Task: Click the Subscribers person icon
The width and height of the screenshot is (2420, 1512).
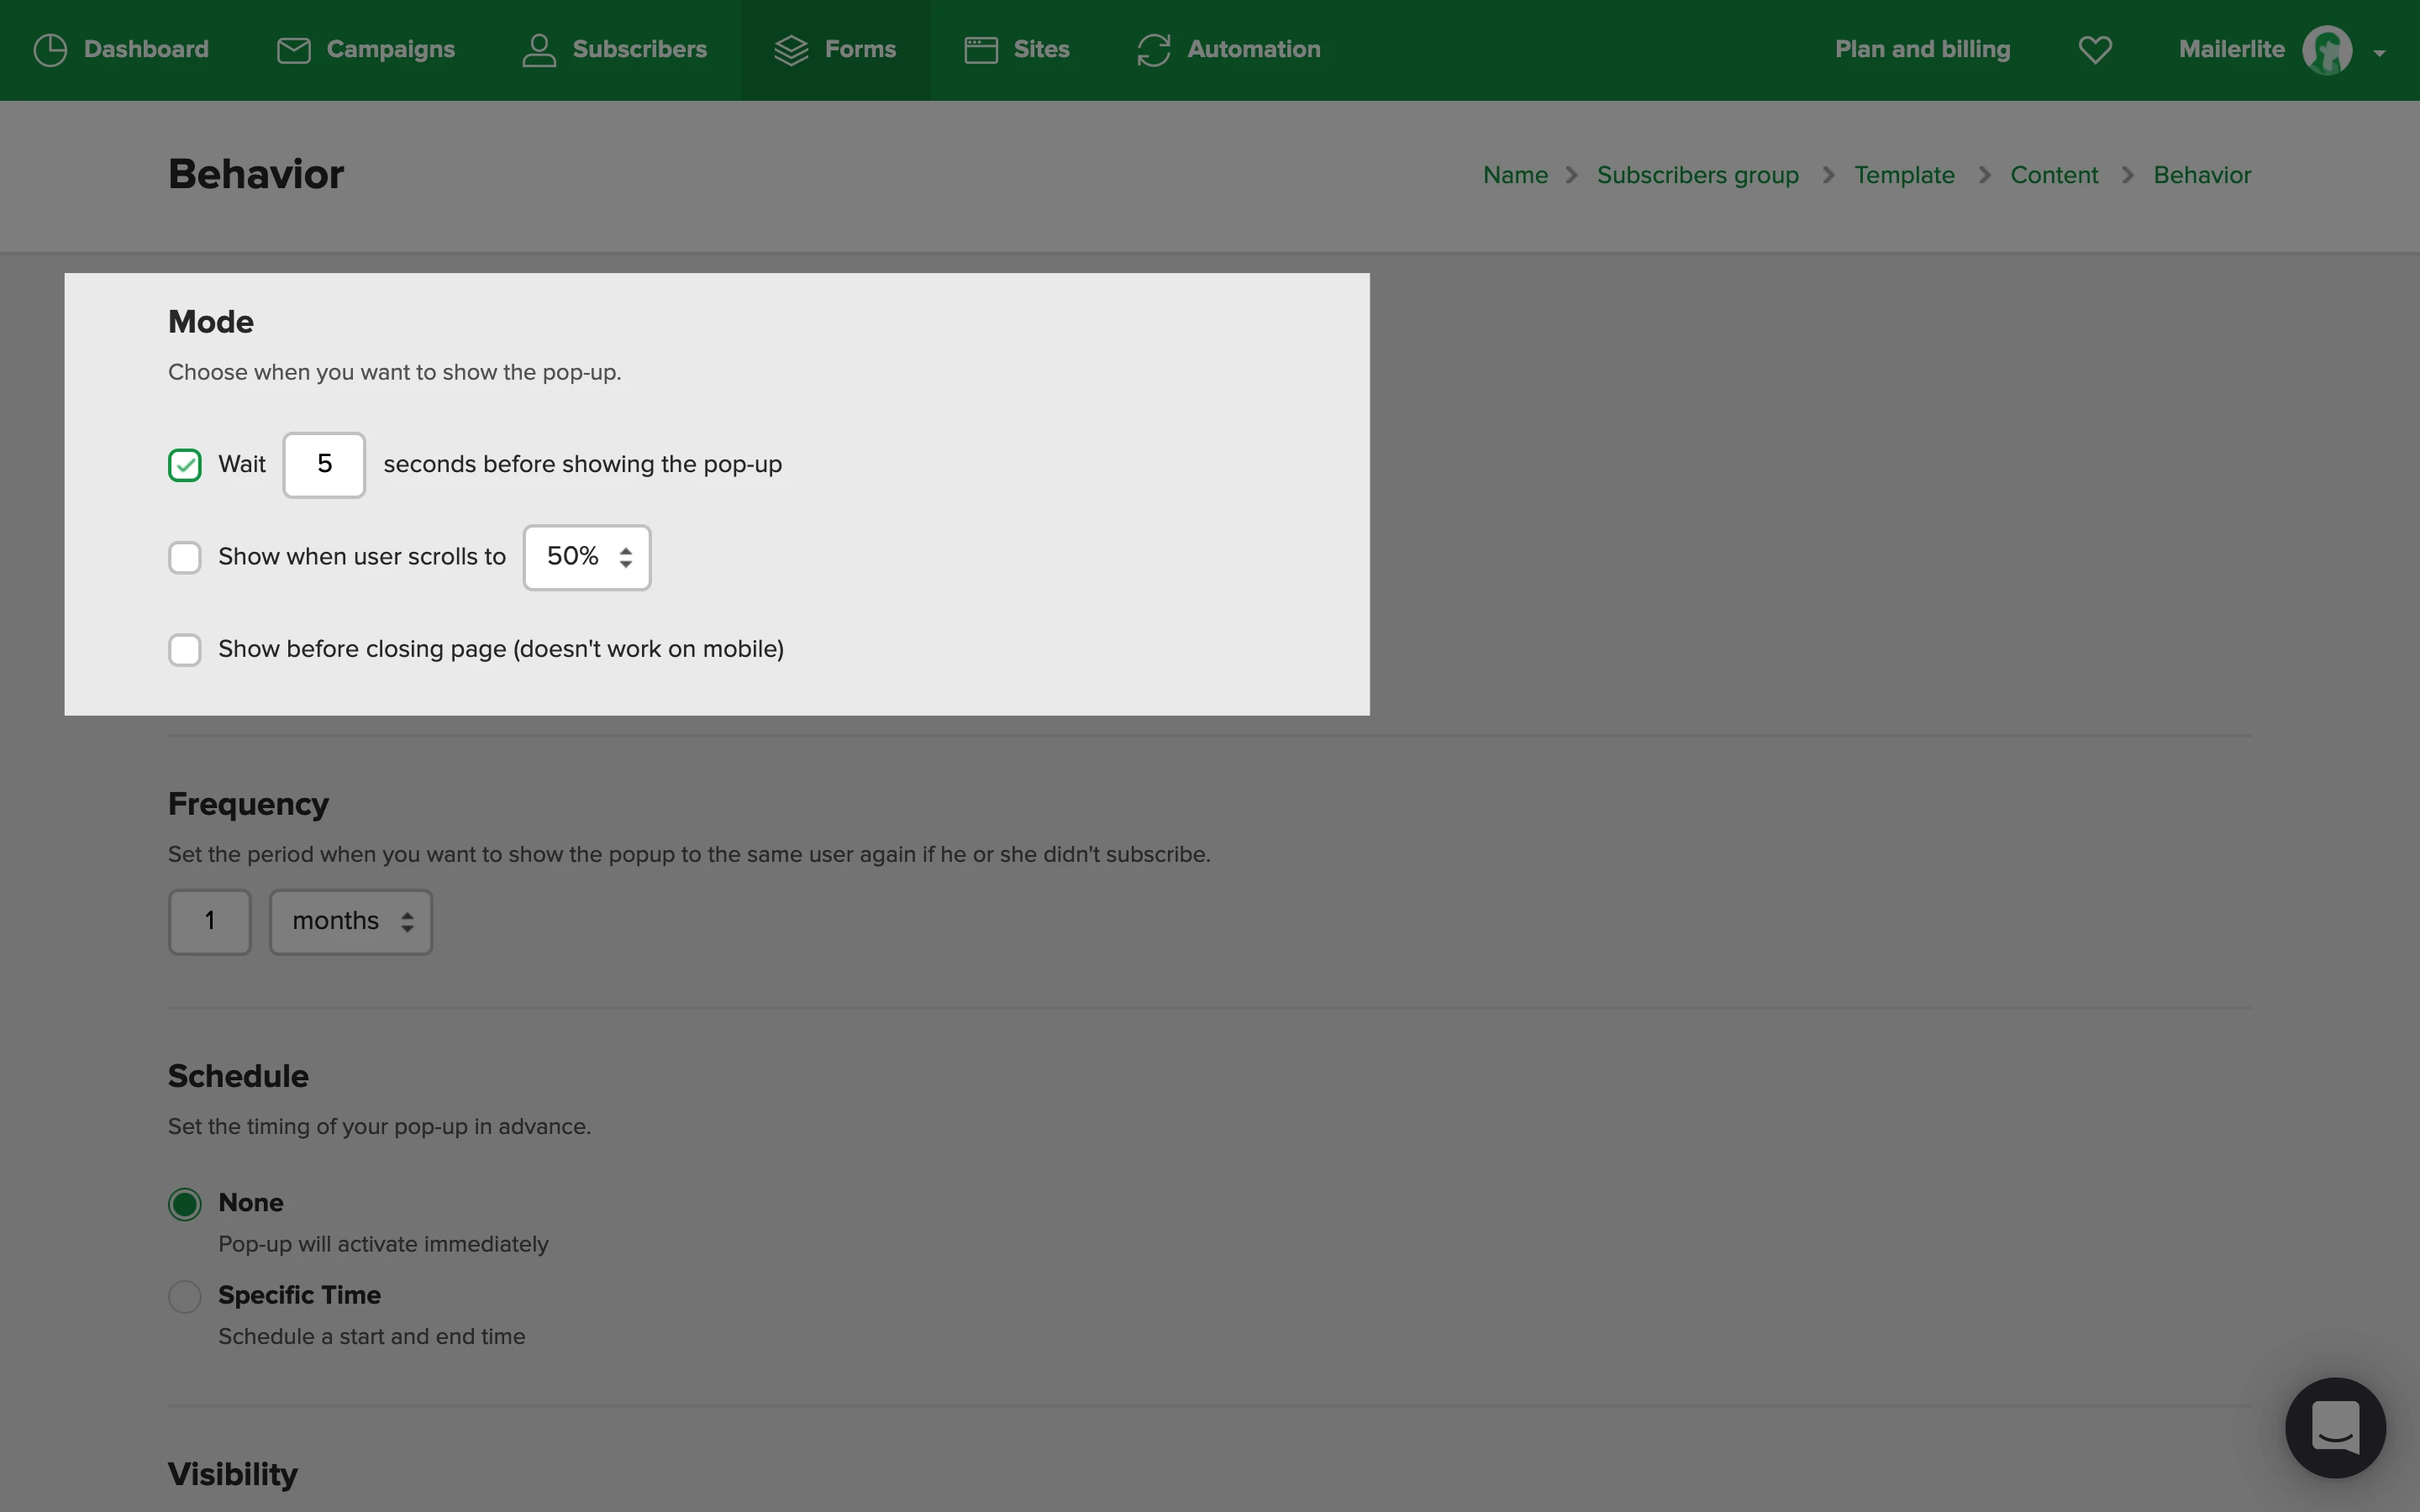Action: point(539,50)
